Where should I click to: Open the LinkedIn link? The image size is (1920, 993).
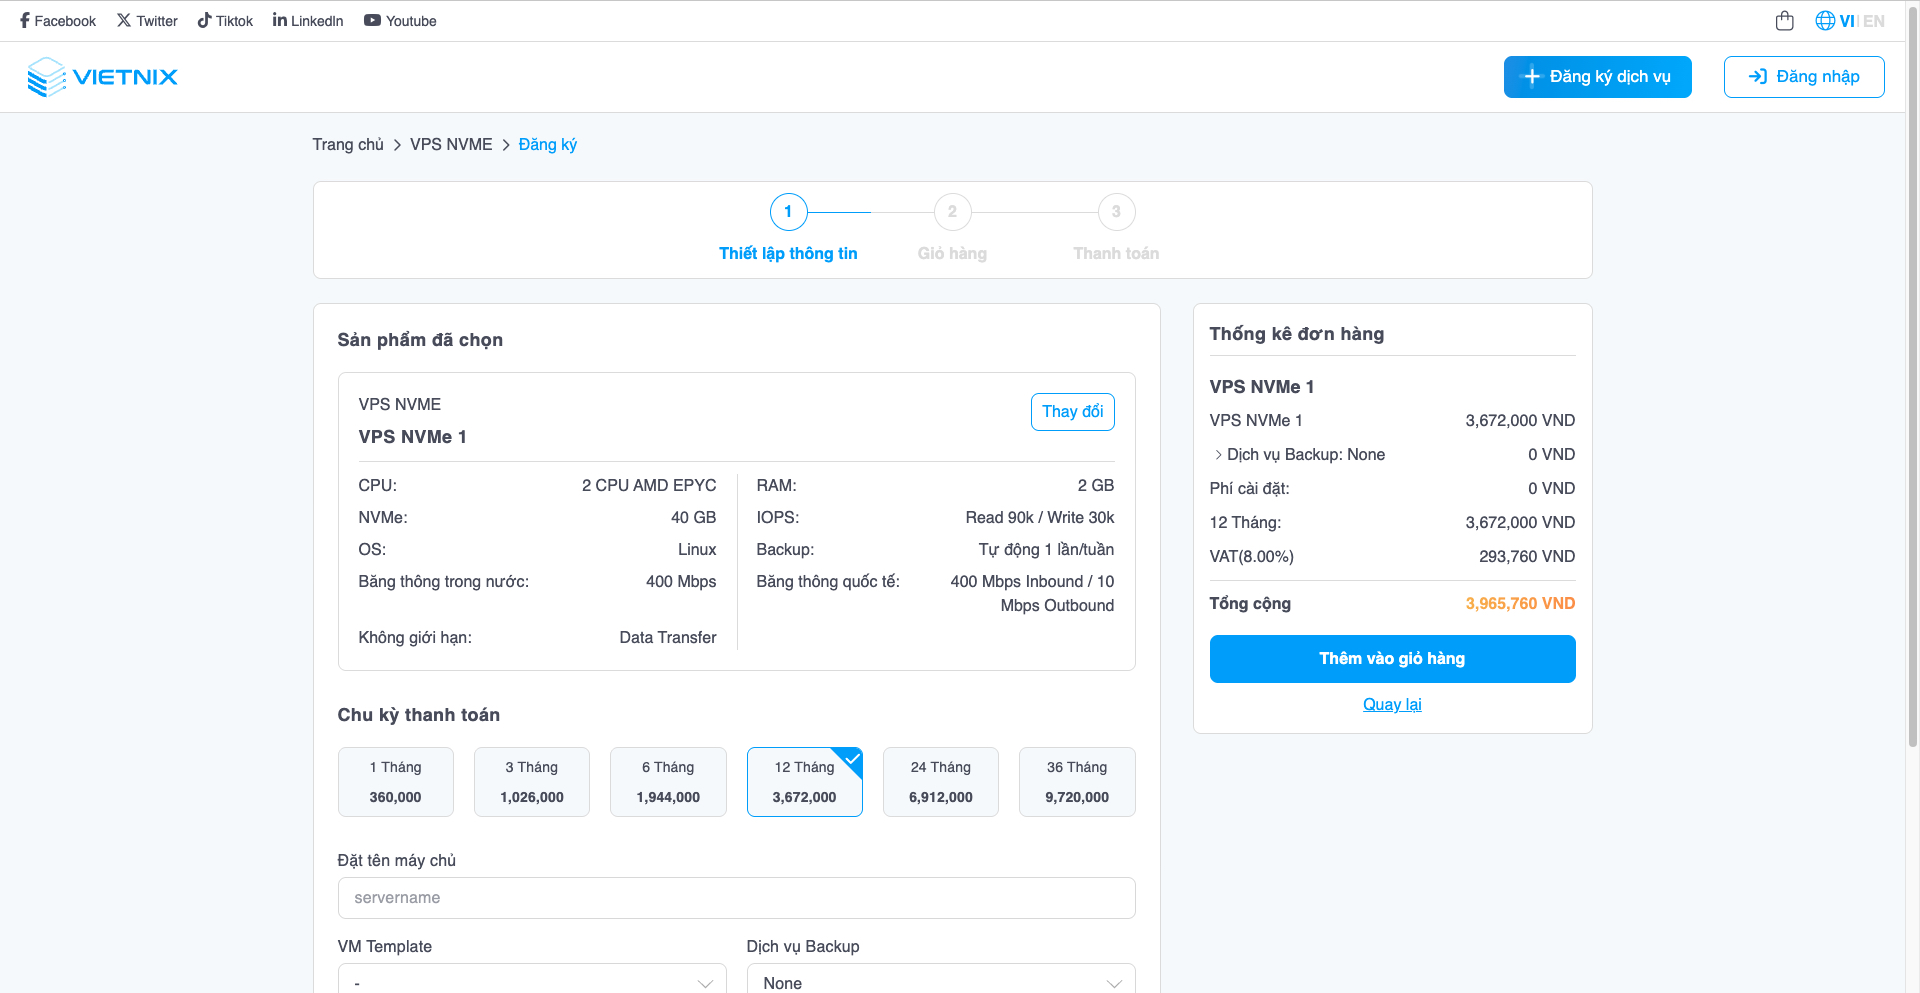[x=308, y=21]
